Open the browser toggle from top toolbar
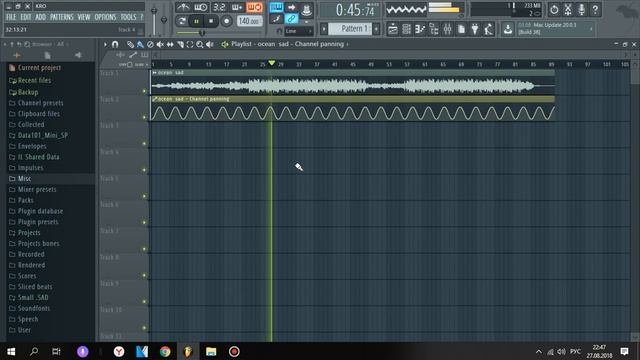Screen dimensions: 640x360 coord(433,29)
